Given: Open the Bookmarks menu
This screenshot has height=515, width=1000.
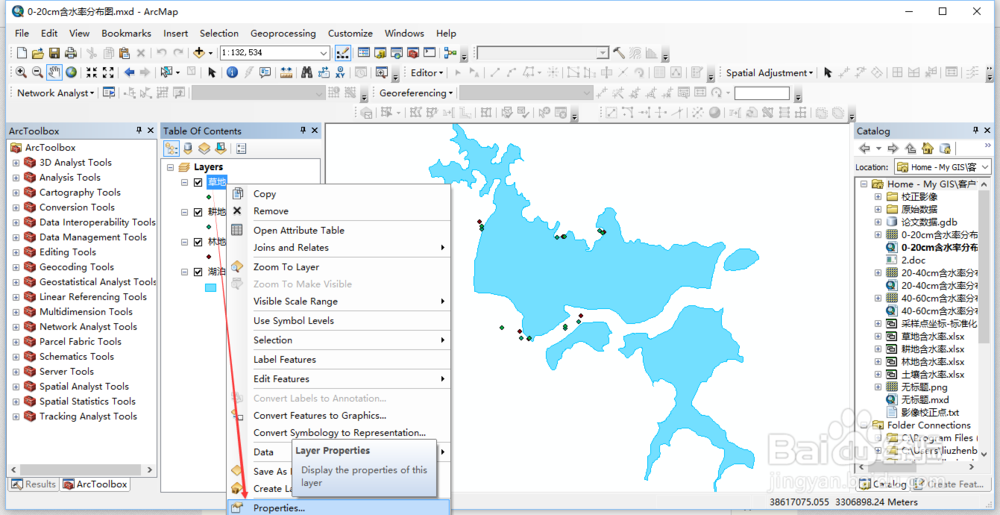Looking at the screenshot, I should coord(126,33).
